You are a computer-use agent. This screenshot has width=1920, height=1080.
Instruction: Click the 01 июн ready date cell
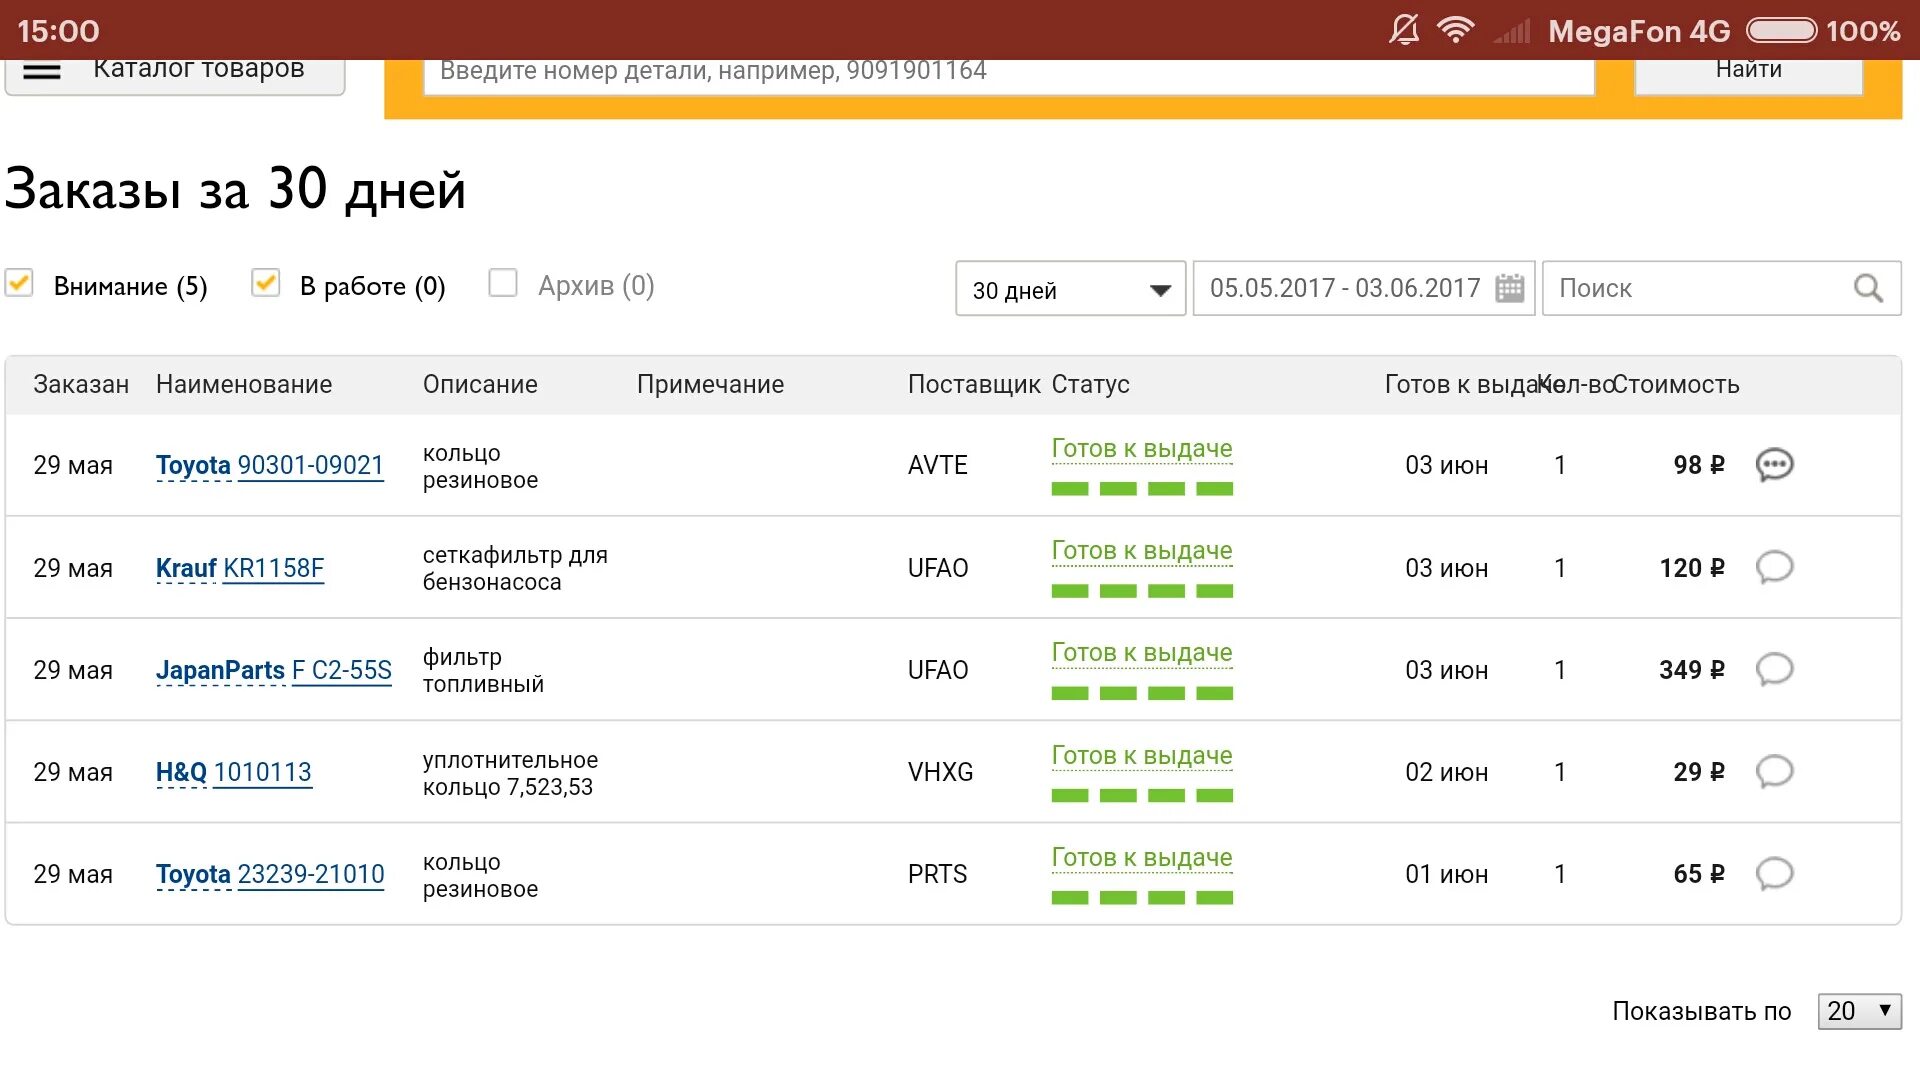pos(1446,874)
